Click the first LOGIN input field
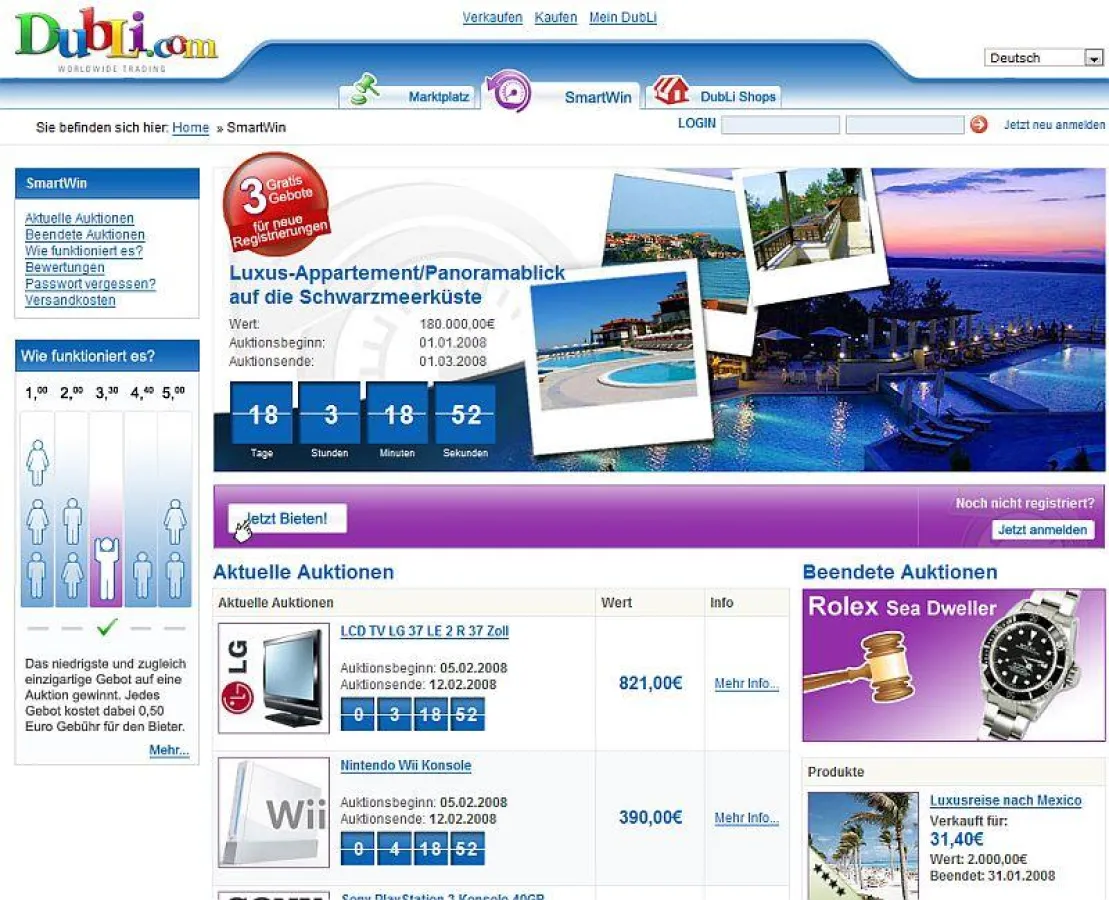The image size is (1109, 900). [x=780, y=125]
